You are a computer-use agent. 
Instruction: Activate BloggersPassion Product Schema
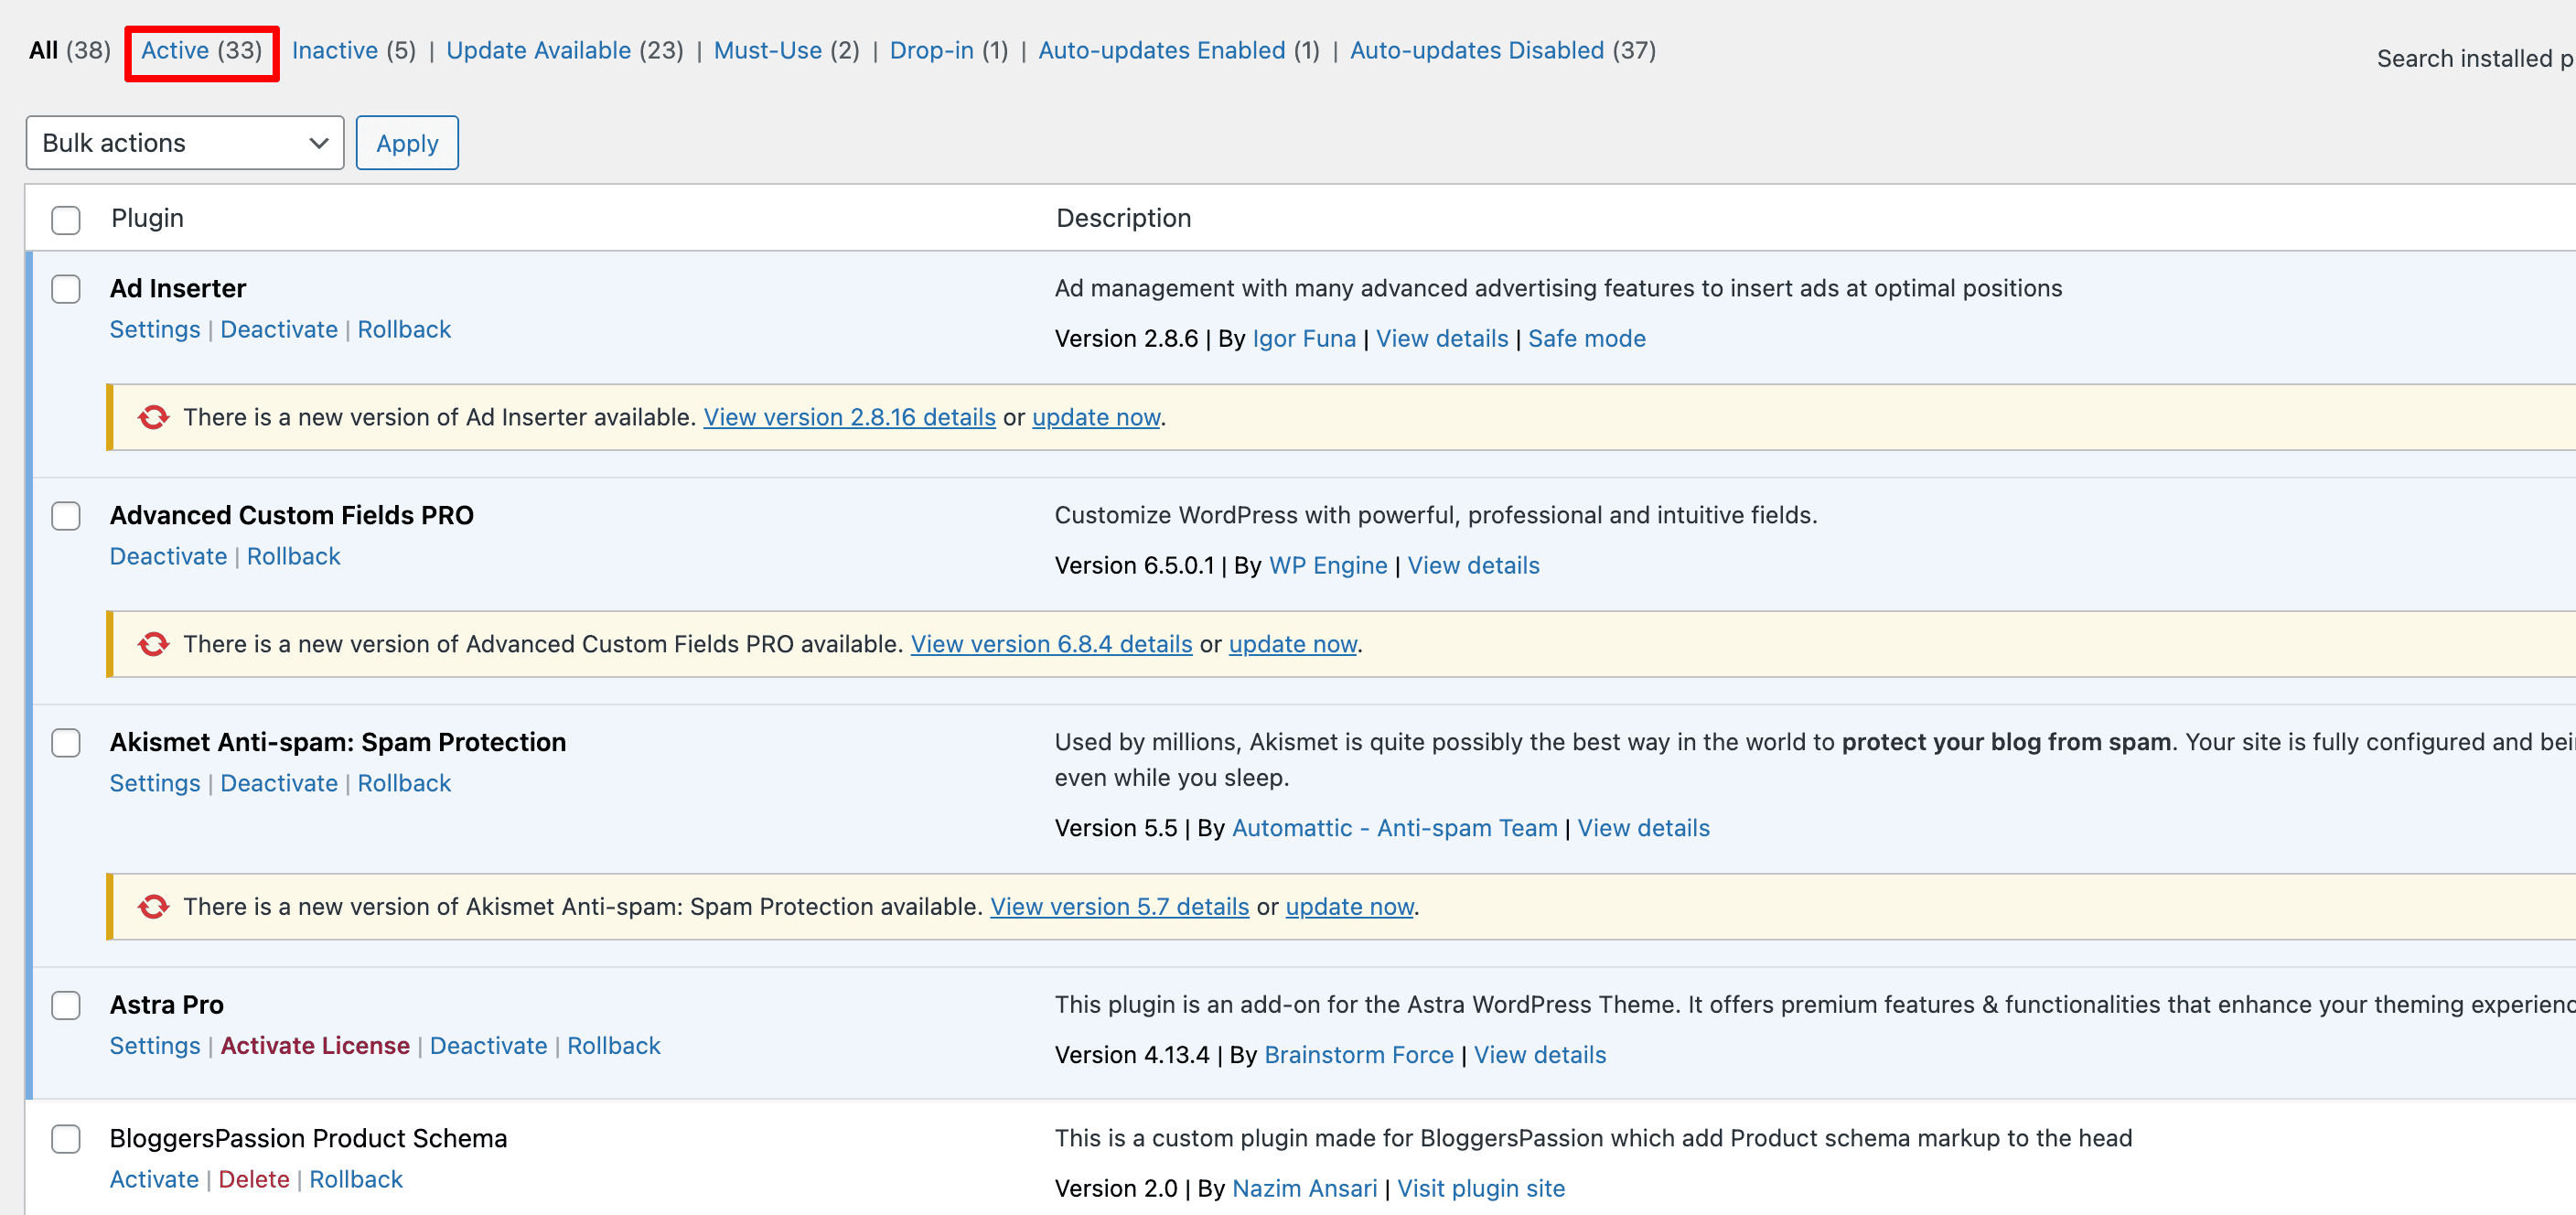(154, 1180)
